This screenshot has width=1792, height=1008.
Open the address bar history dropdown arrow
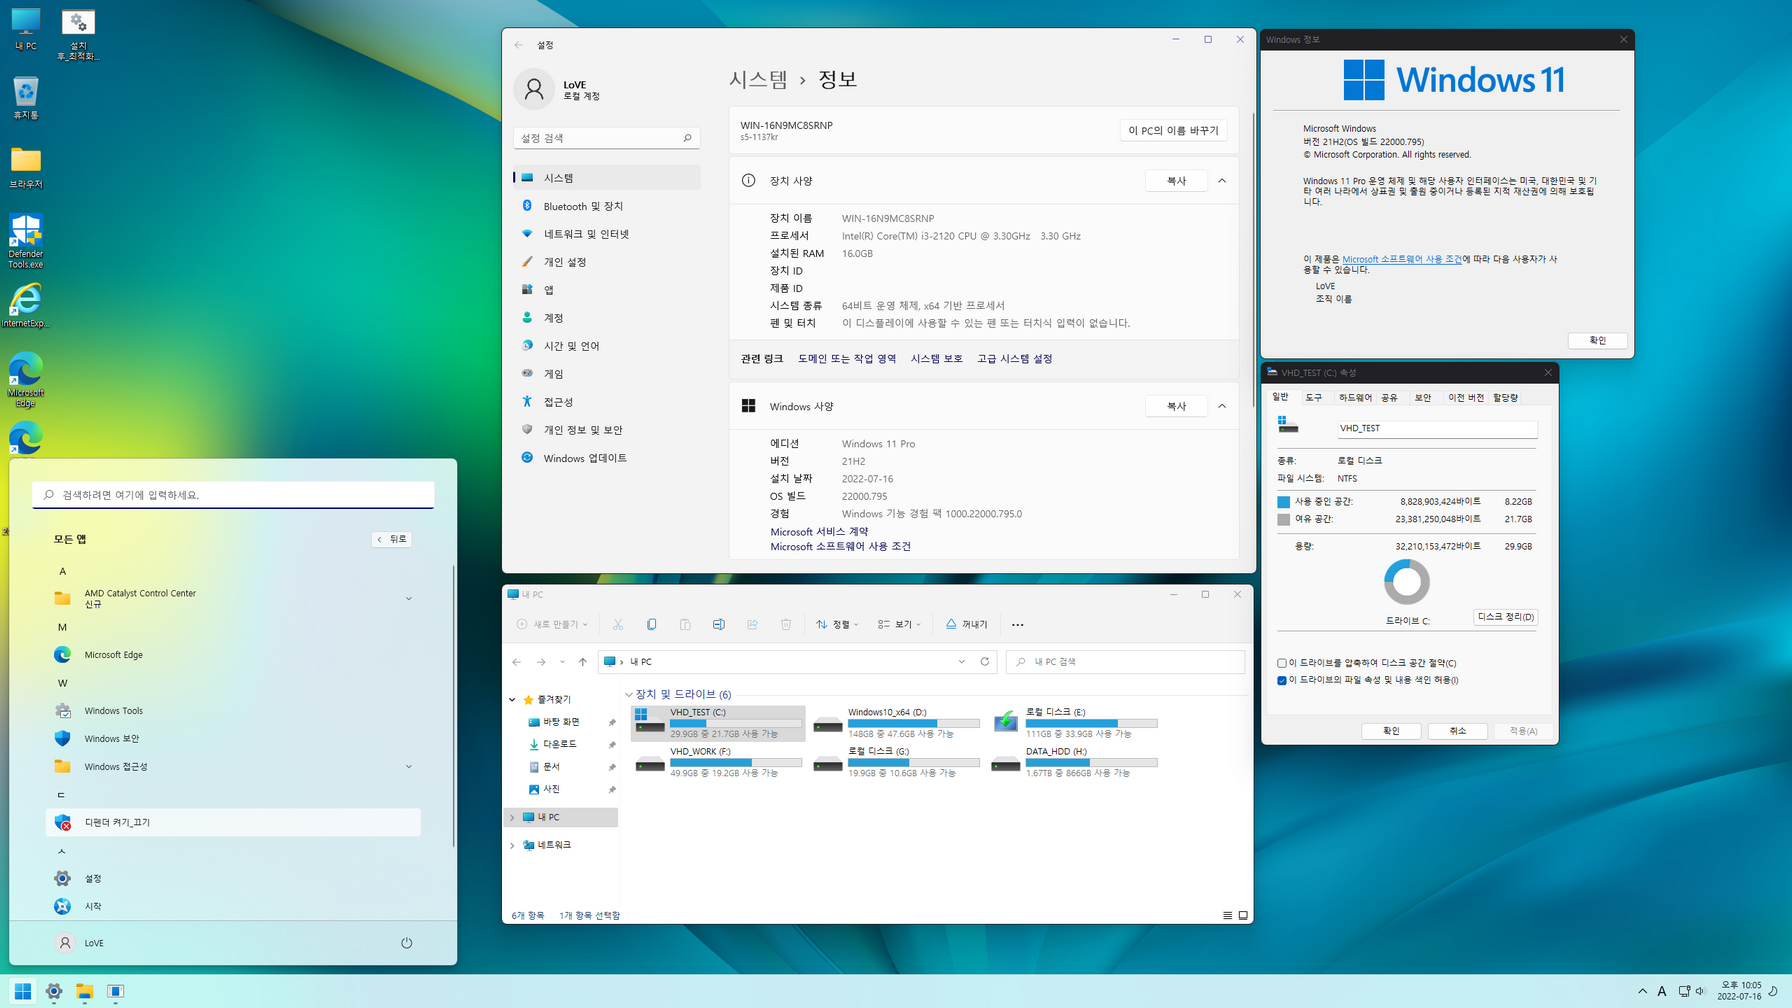[x=961, y=661]
